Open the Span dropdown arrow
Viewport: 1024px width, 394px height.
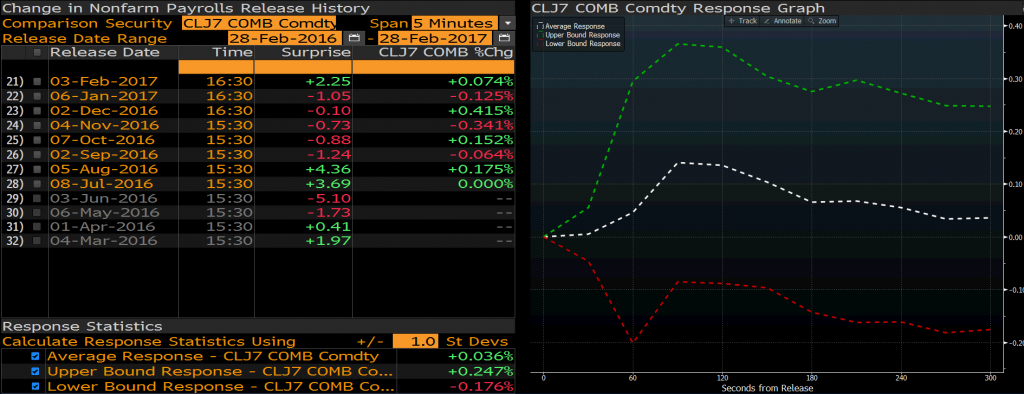tap(507, 24)
